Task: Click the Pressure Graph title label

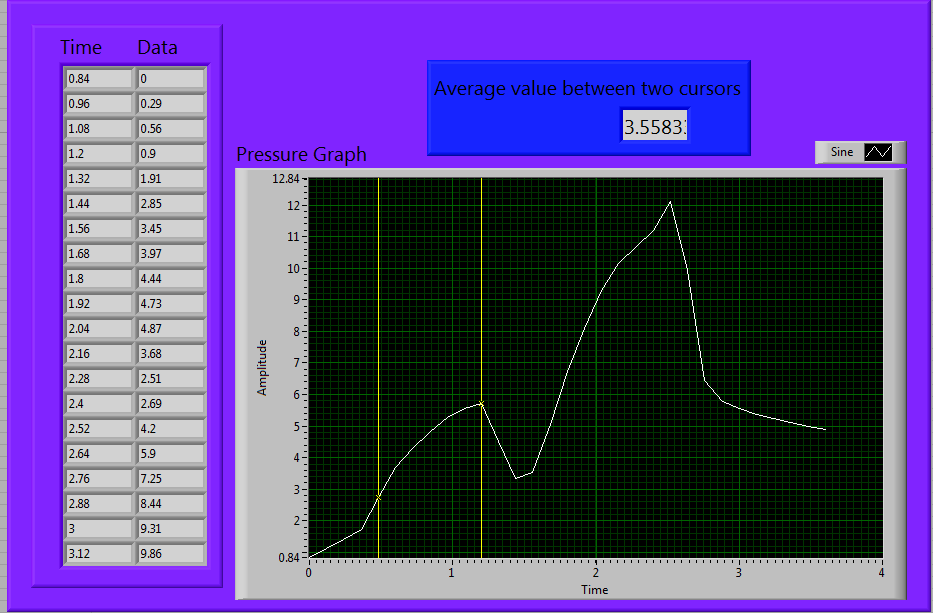Action: click(301, 154)
